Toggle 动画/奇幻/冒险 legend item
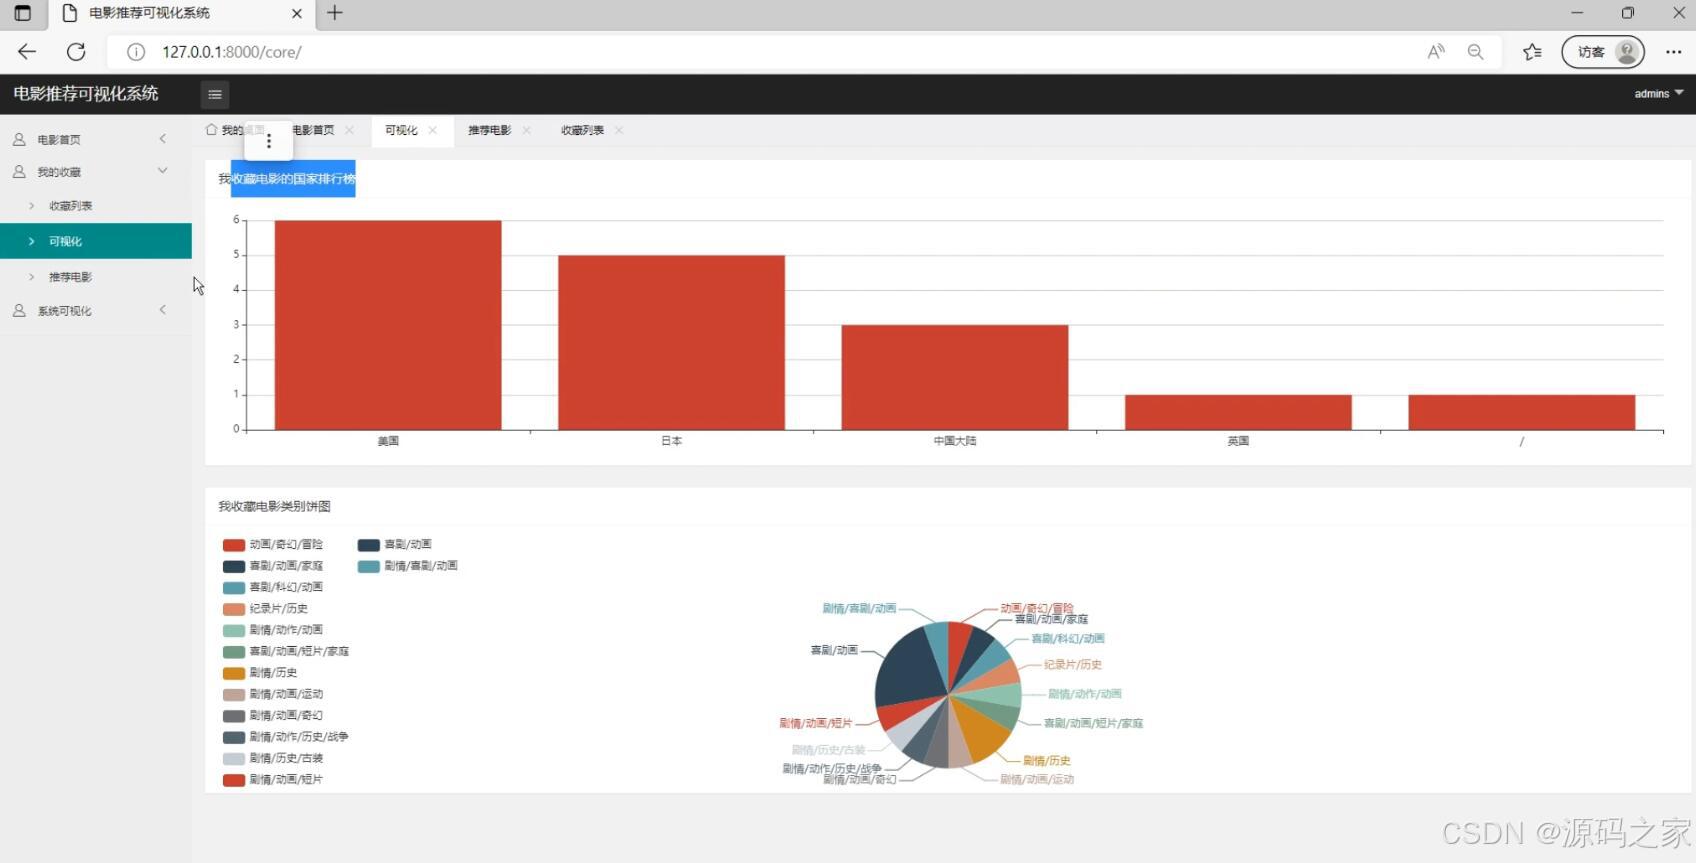This screenshot has height=863, width=1696. pyautogui.click(x=273, y=545)
